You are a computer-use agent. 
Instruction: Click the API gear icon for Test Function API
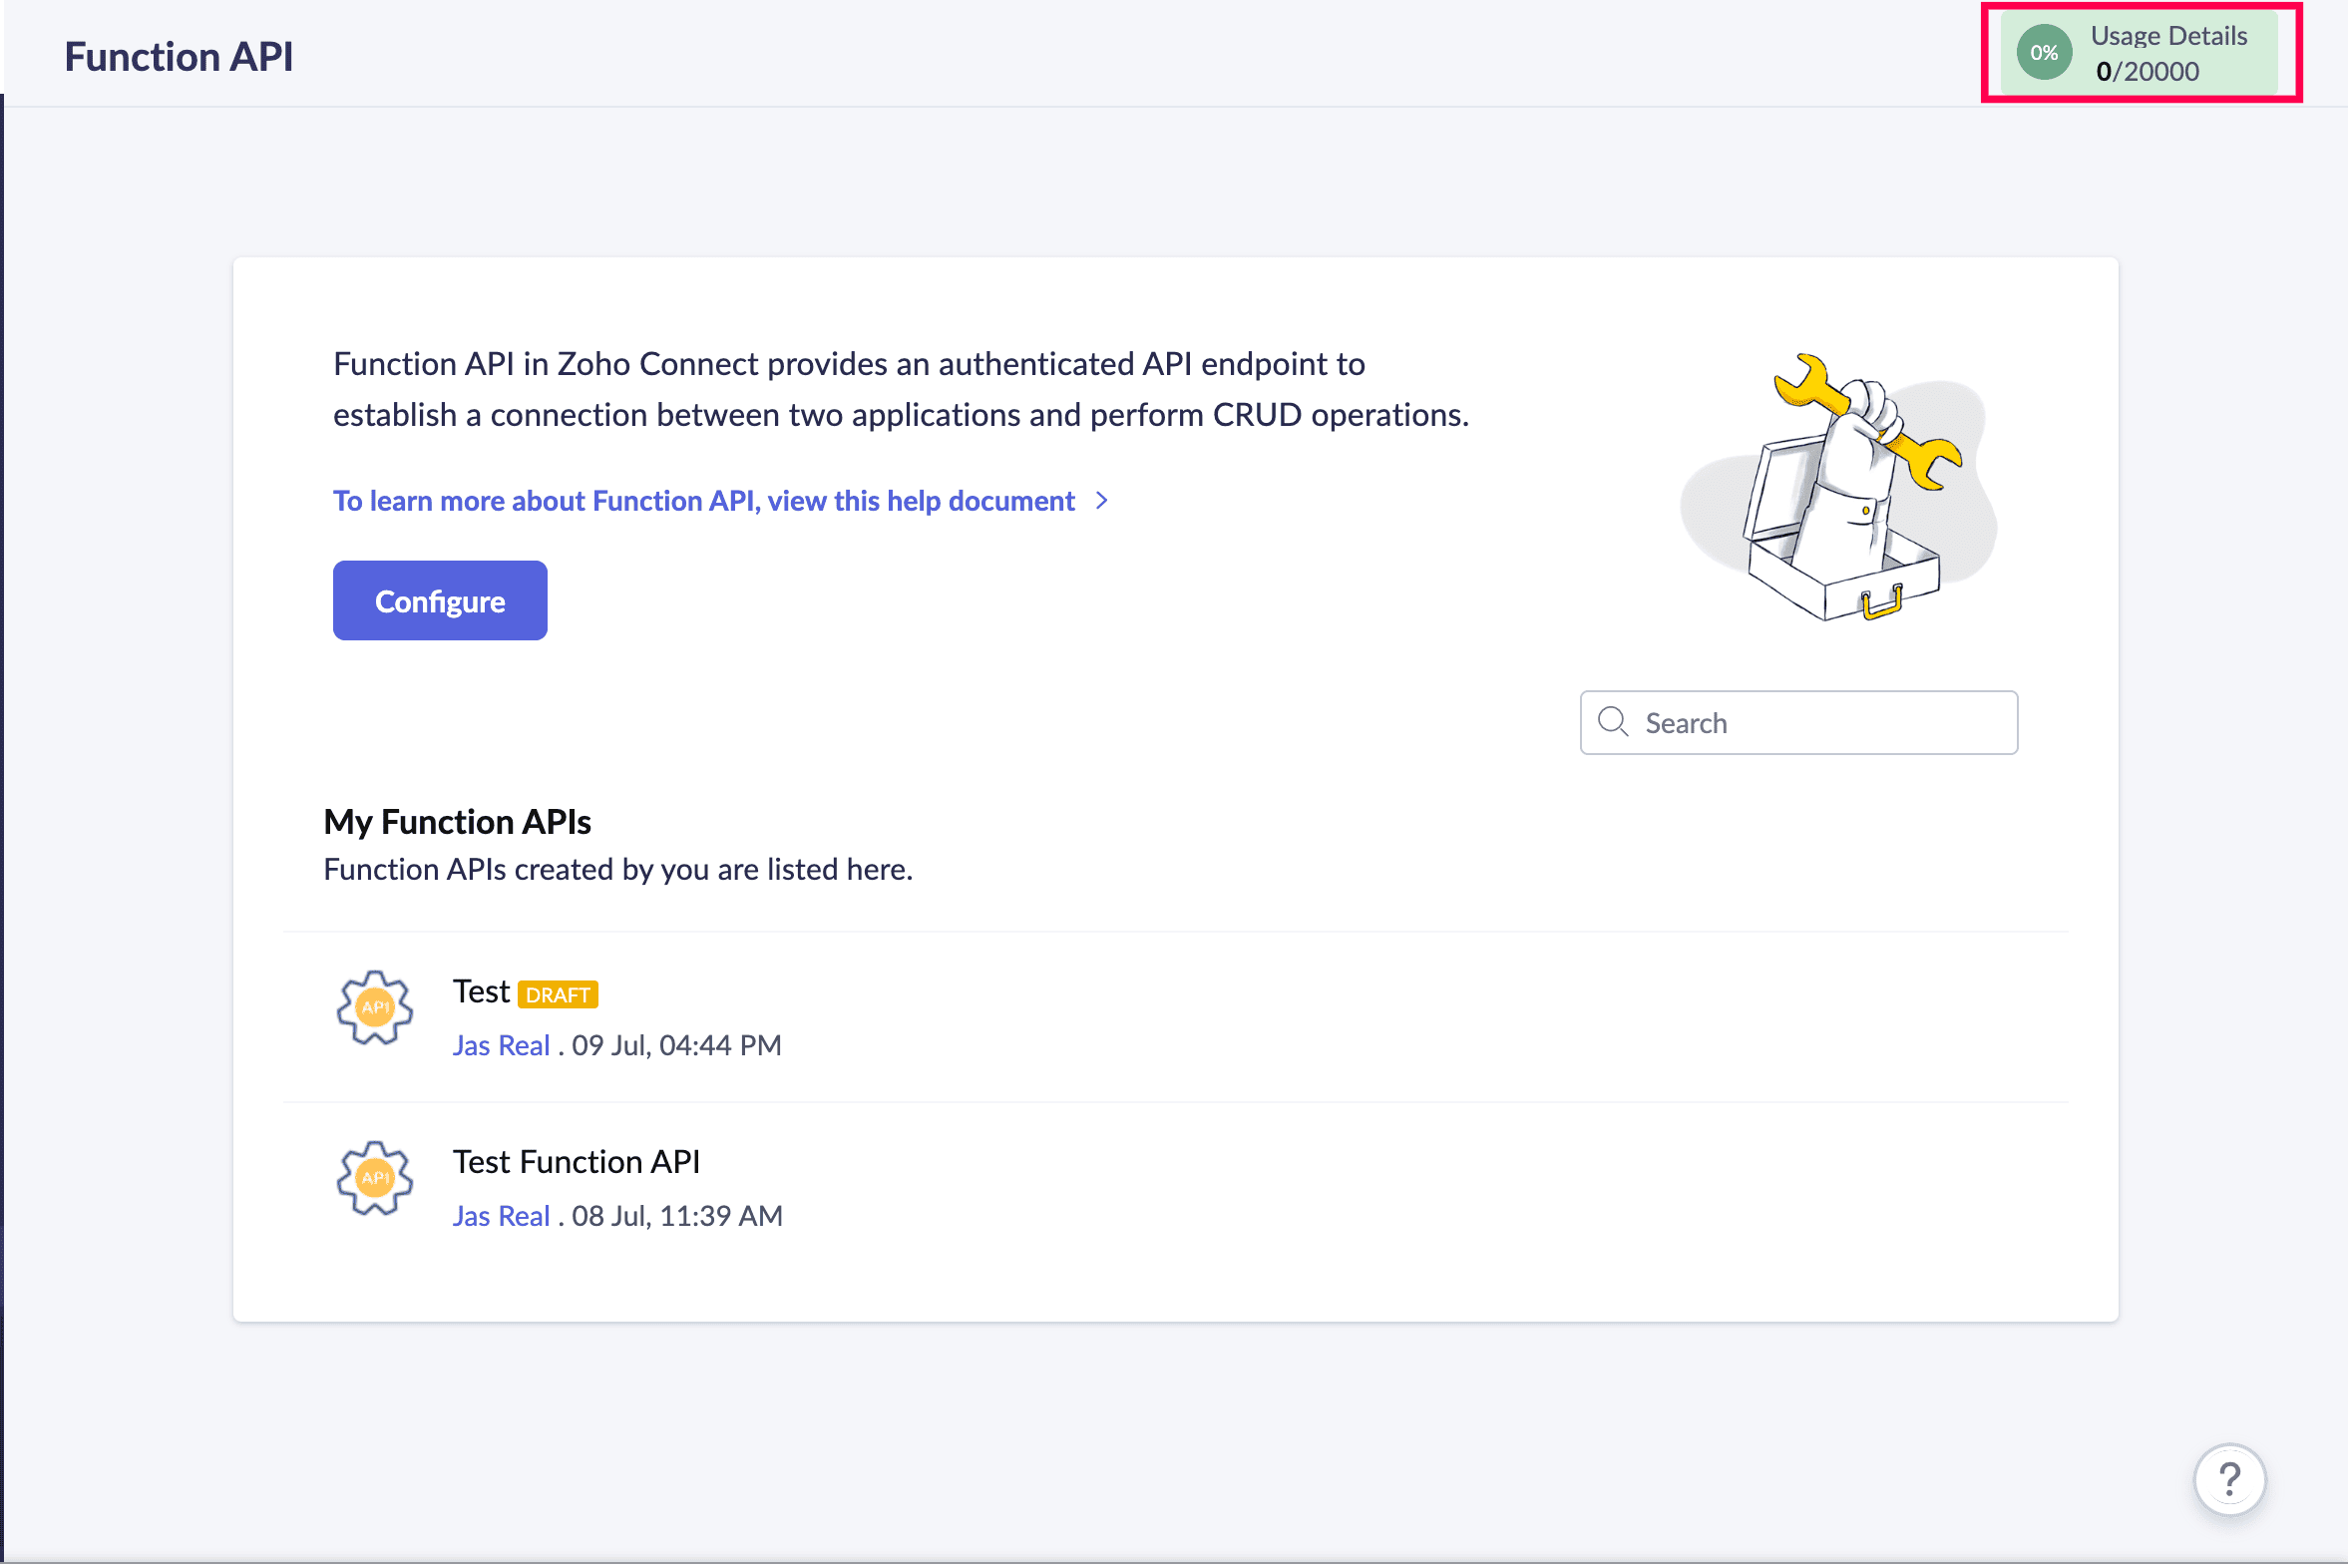(x=375, y=1177)
